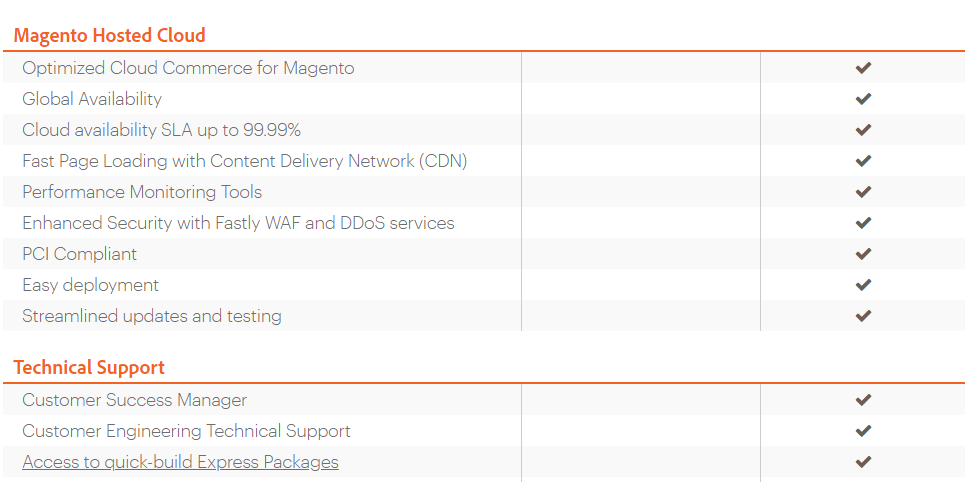Click the PCI Compliant checkmark icon

[863, 254]
